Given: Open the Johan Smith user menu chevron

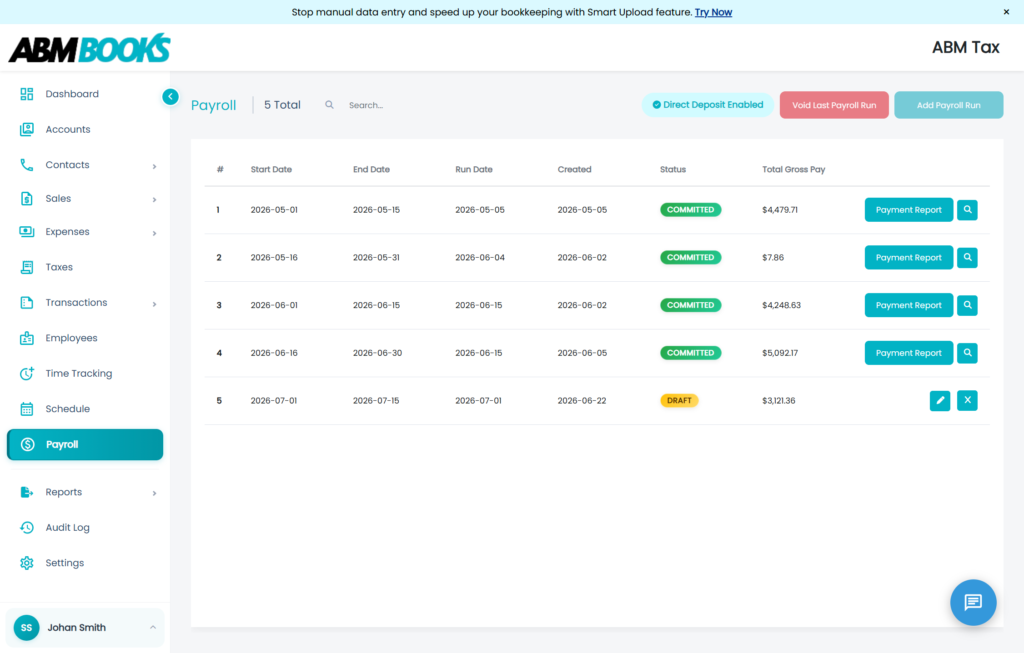Looking at the screenshot, I should 153,628.
